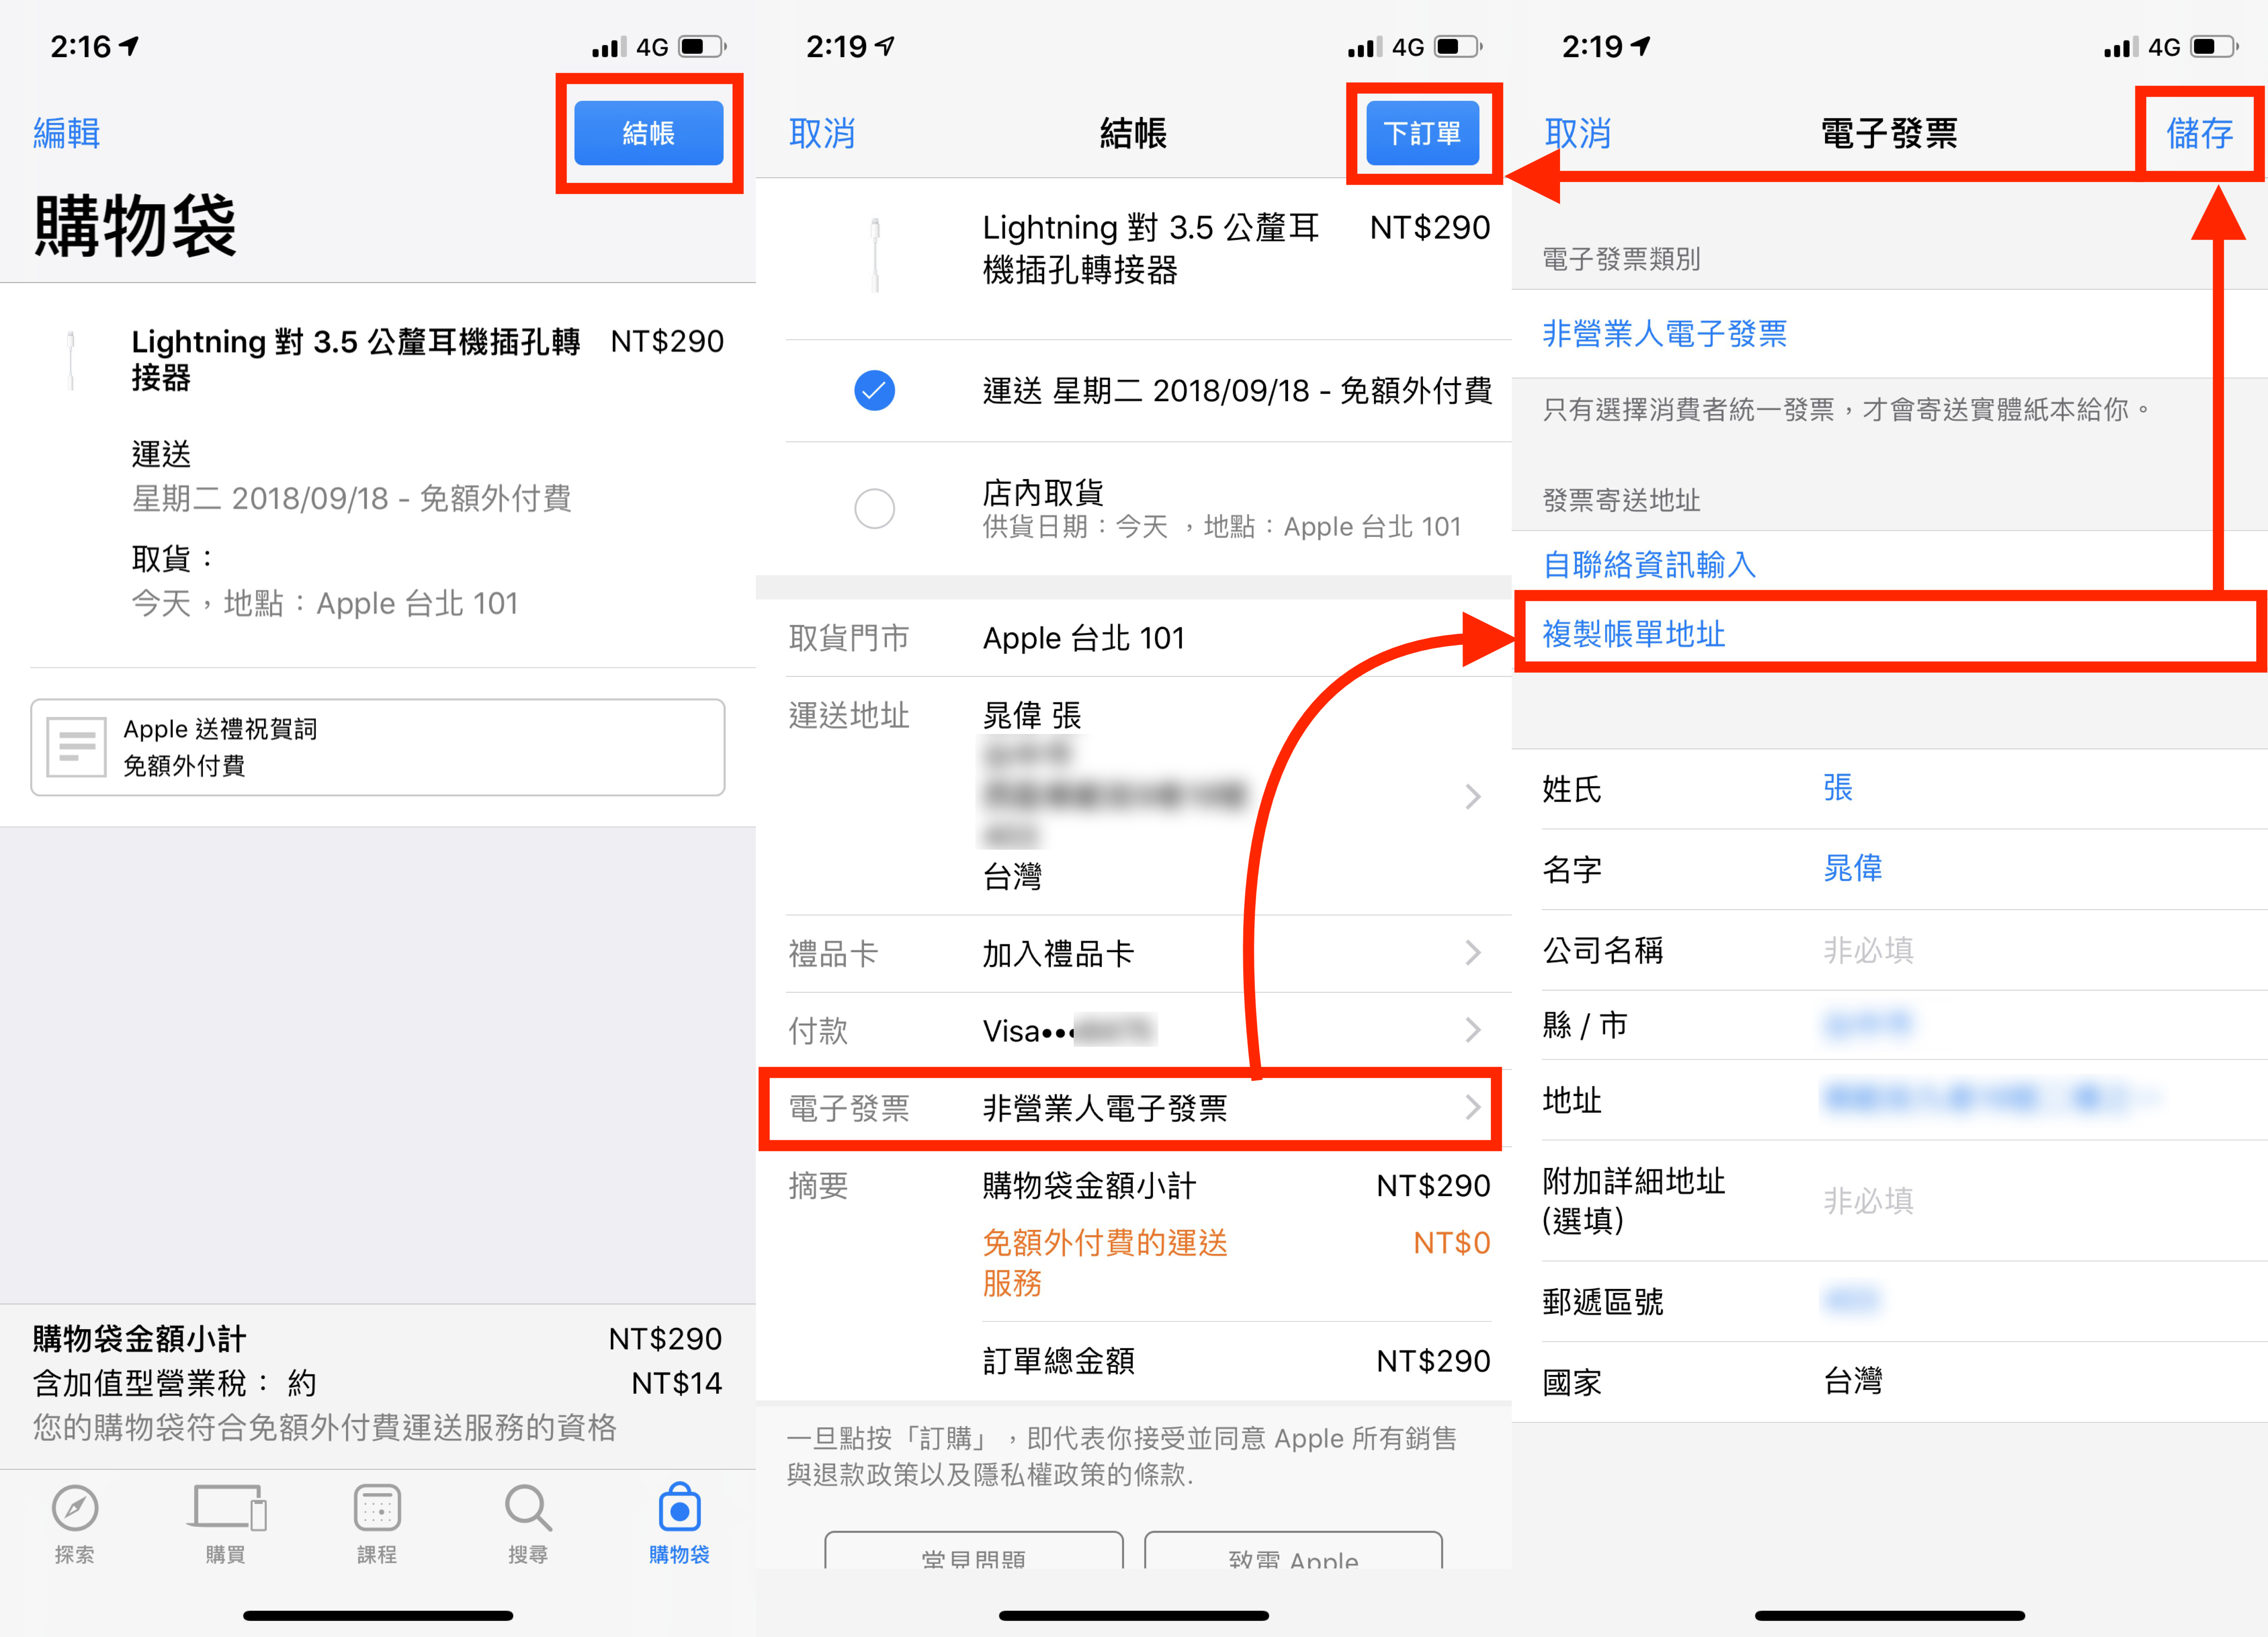Screen dimensions: 2268x1637
Task: Tap 取消 on the 結帳 screen
Action: pos(821,133)
